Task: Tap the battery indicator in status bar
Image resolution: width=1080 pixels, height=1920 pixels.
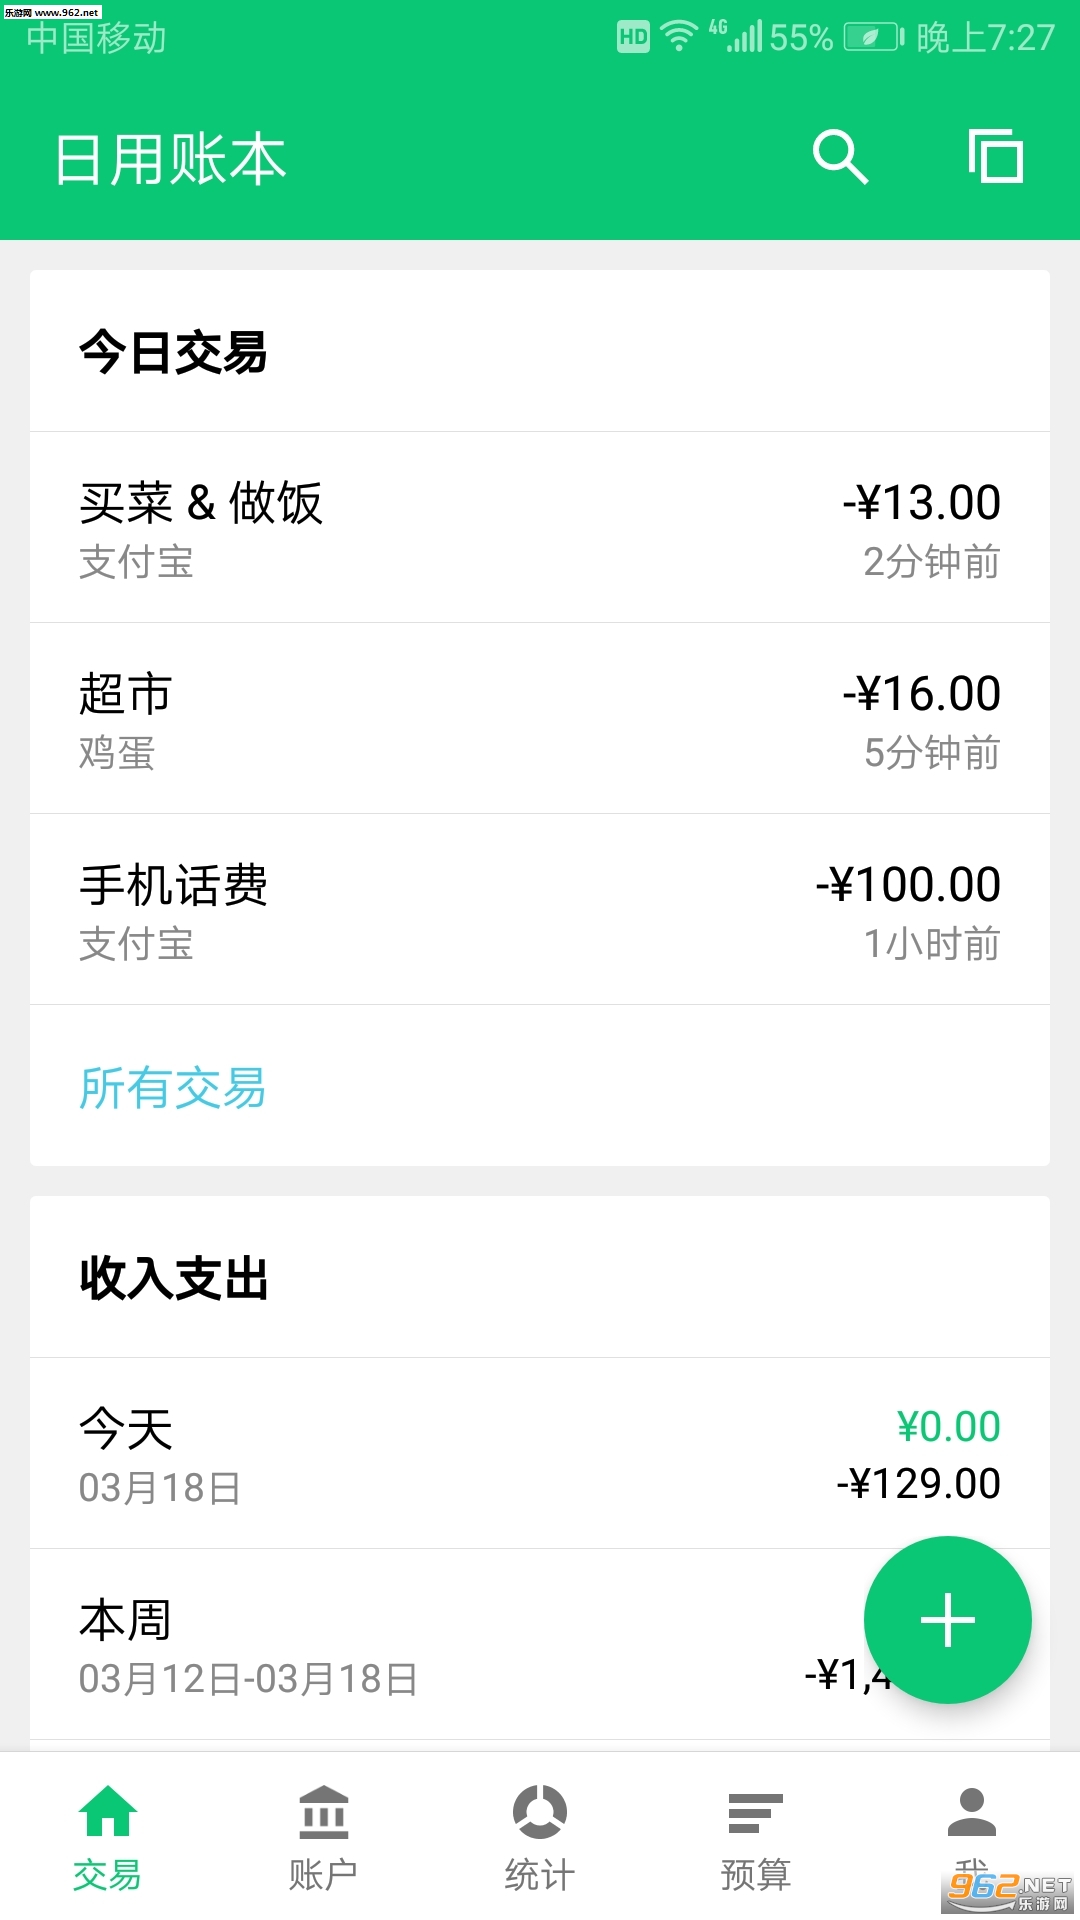Action: click(873, 38)
